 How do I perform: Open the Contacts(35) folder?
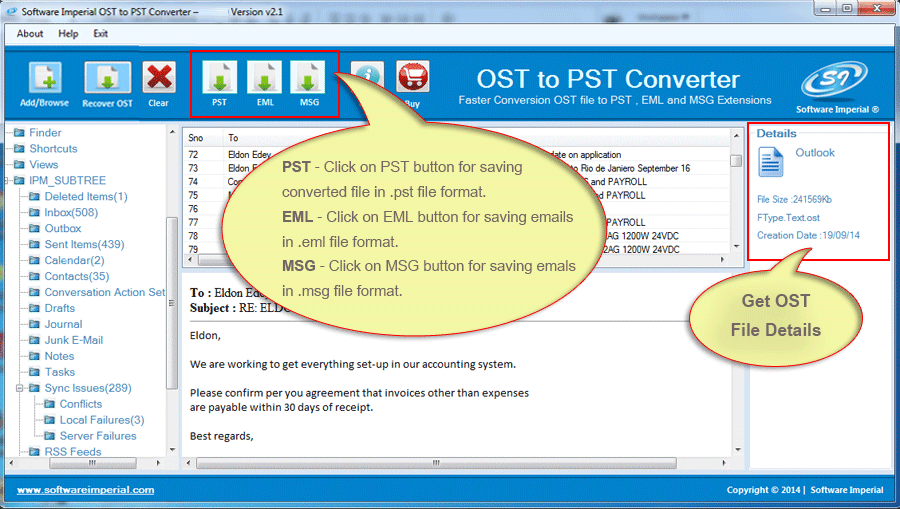(x=77, y=277)
